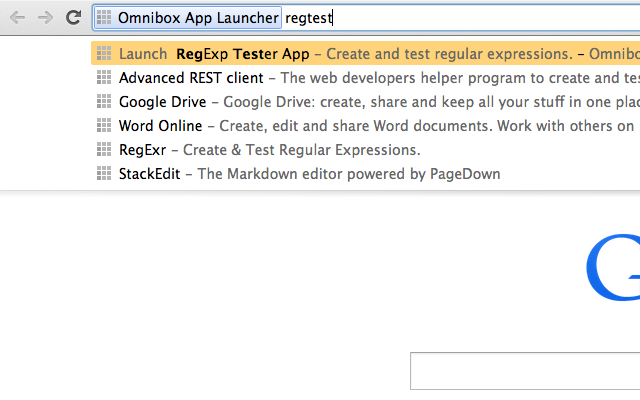Click the Omnibox App Launcher keyword chip
The image size is (640, 400).
pyautogui.click(x=188, y=18)
